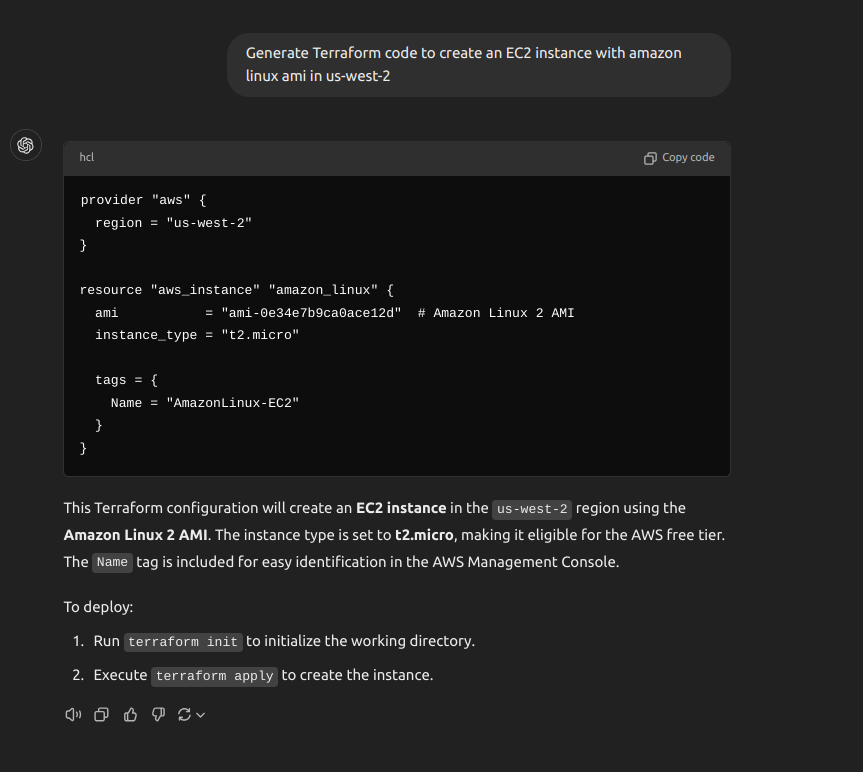863x772 pixels.
Task: Click the terraform init inline command
Action: coord(183,642)
